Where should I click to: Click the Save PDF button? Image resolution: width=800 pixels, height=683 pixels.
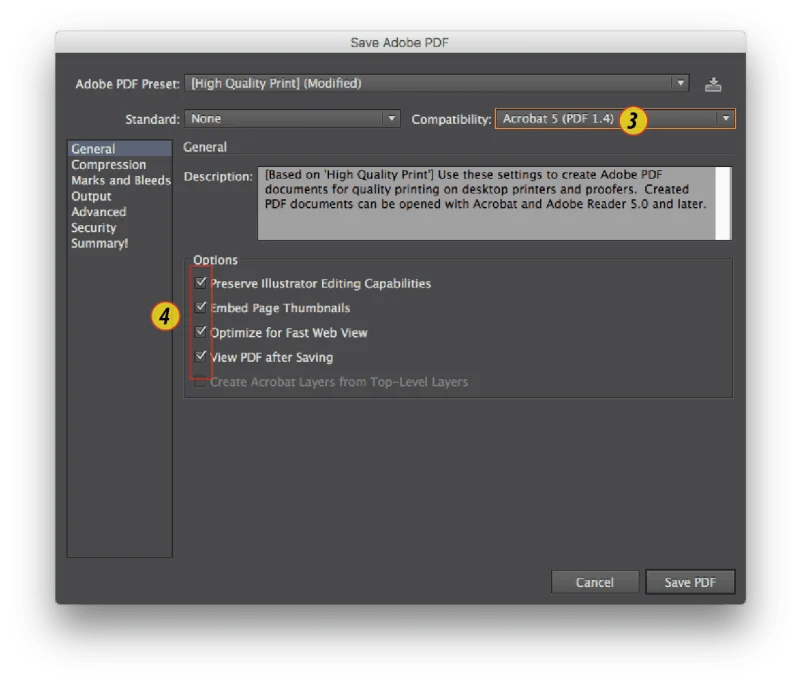[690, 583]
